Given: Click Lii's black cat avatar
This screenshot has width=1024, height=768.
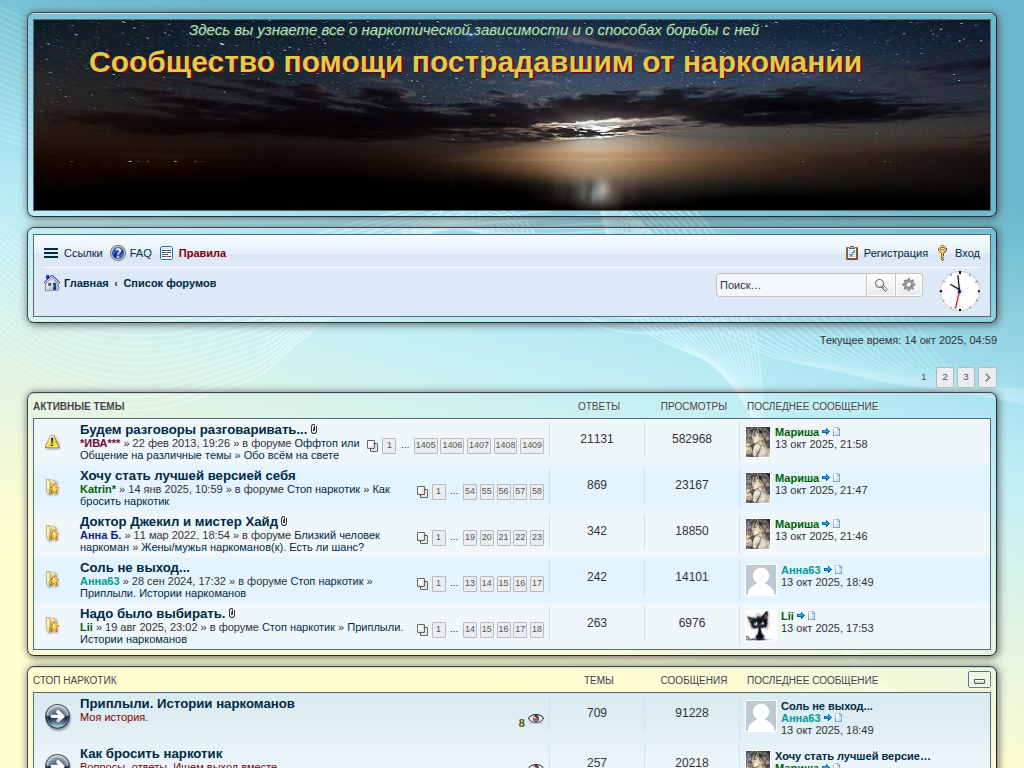Looking at the screenshot, I should 760,626.
